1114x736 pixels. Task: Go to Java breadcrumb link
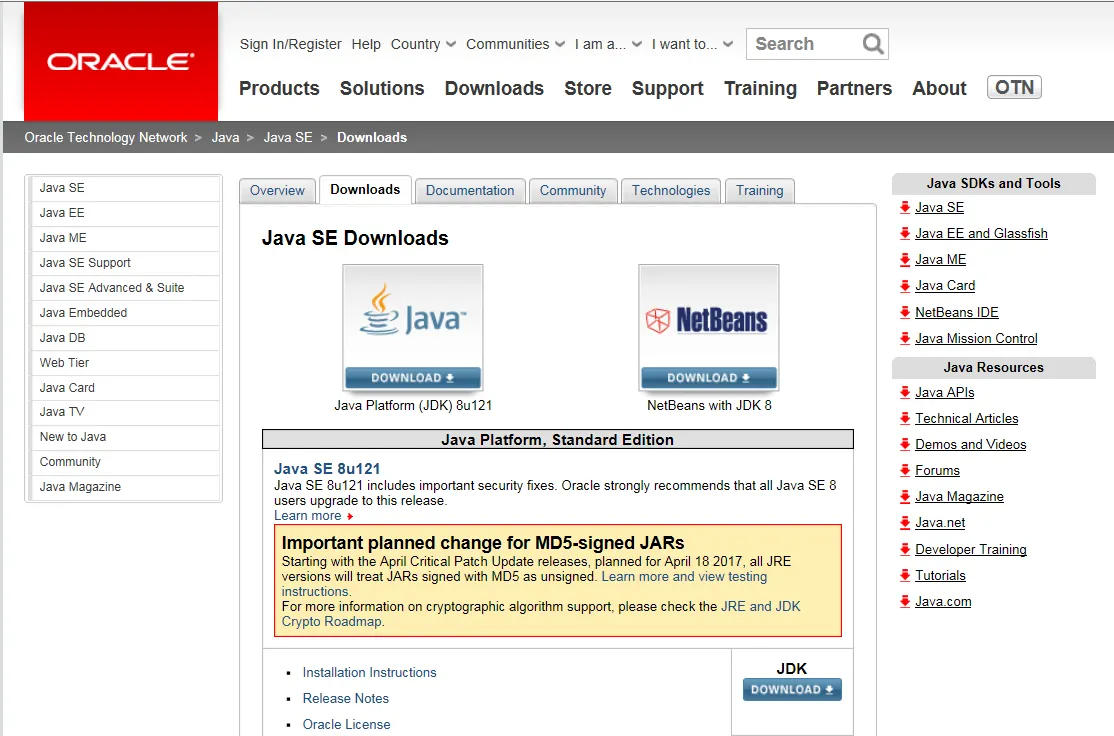click(225, 137)
